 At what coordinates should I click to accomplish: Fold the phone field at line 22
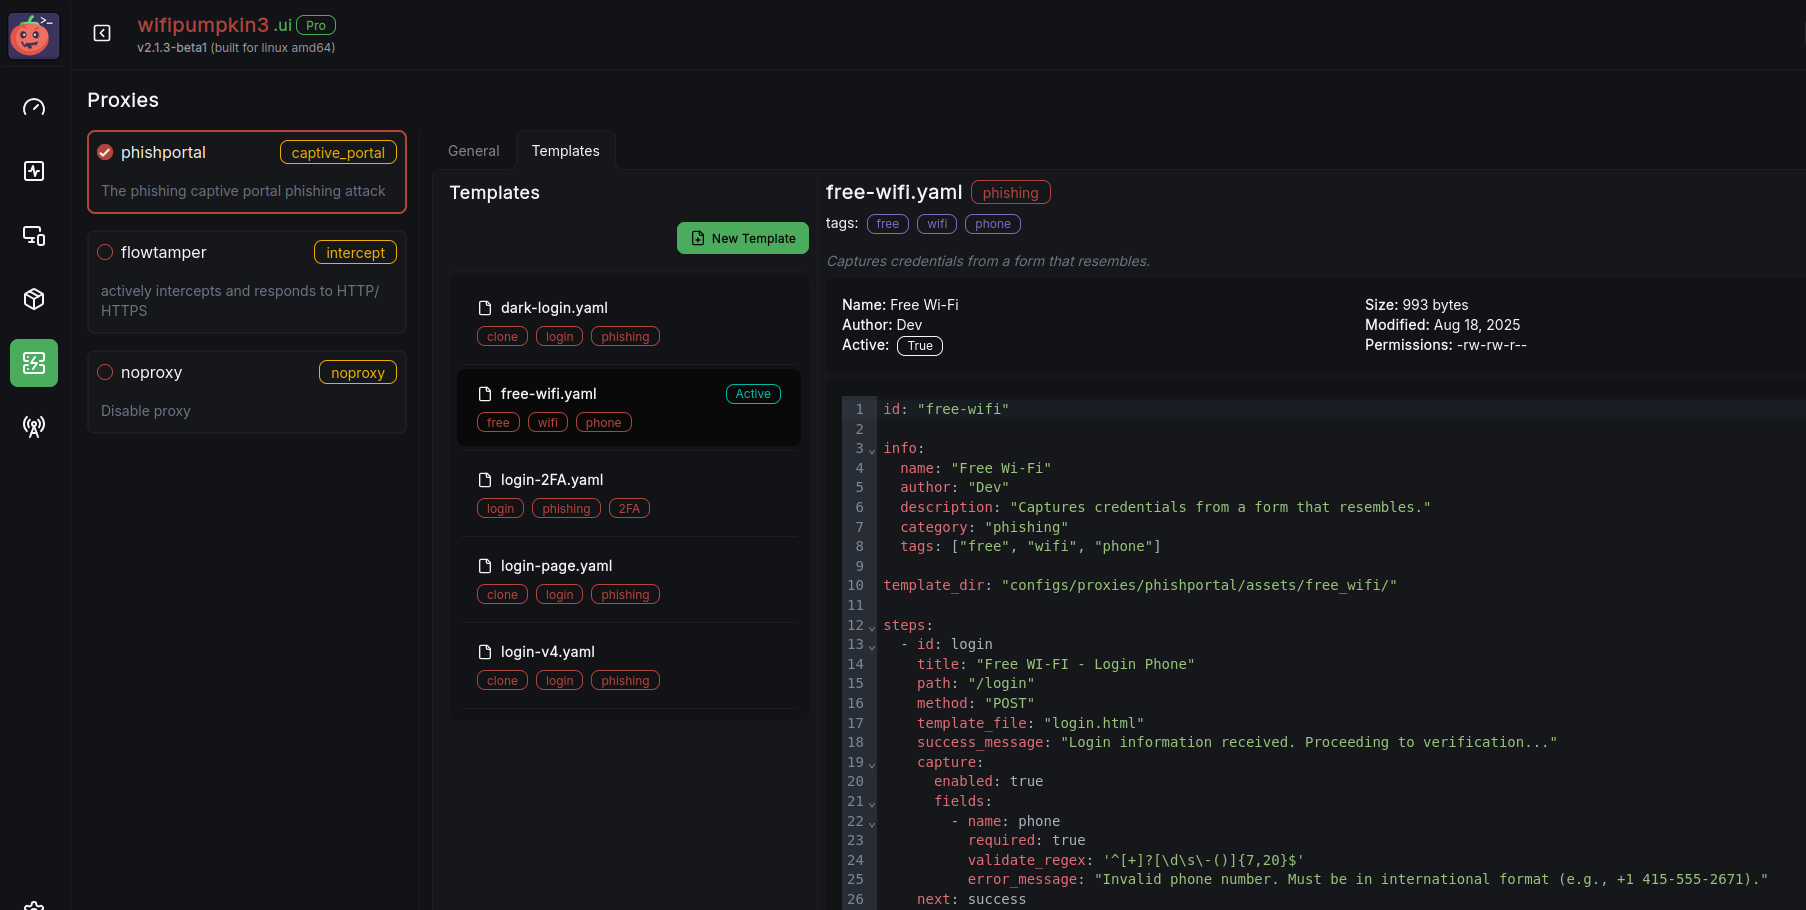click(x=872, y=823)
